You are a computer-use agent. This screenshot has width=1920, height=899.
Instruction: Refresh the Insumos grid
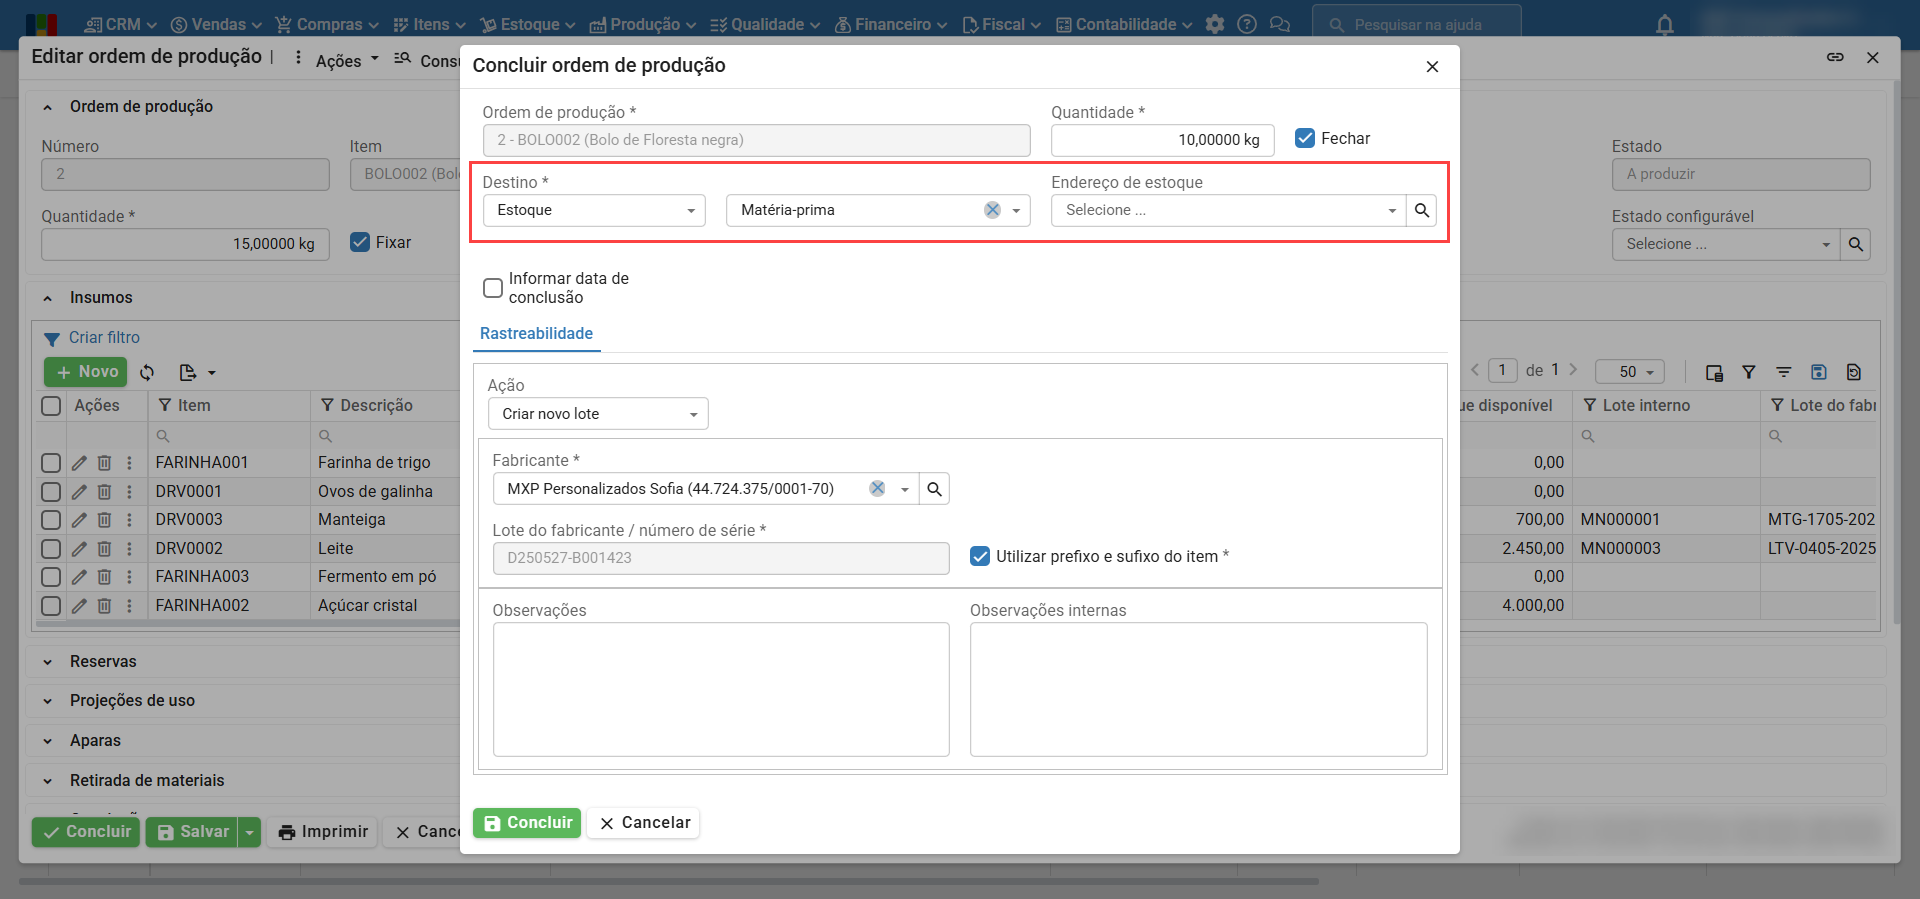[147, 373]
